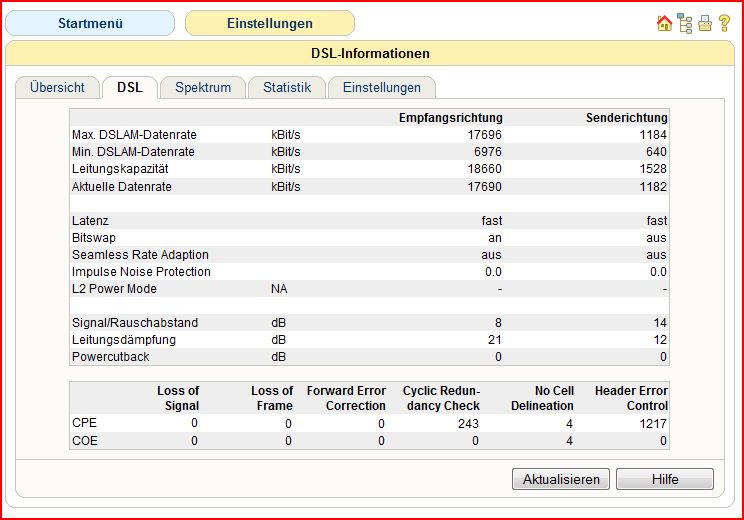This screenshot has width=744, height=520.
Task: Click the Aktuelle Datenrate label
Action: [x=121, y=186]
